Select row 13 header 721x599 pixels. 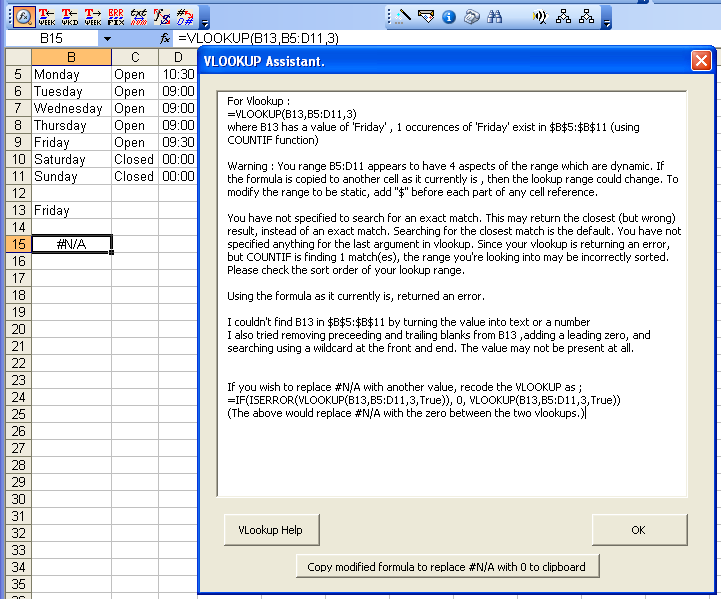(18, 210)
